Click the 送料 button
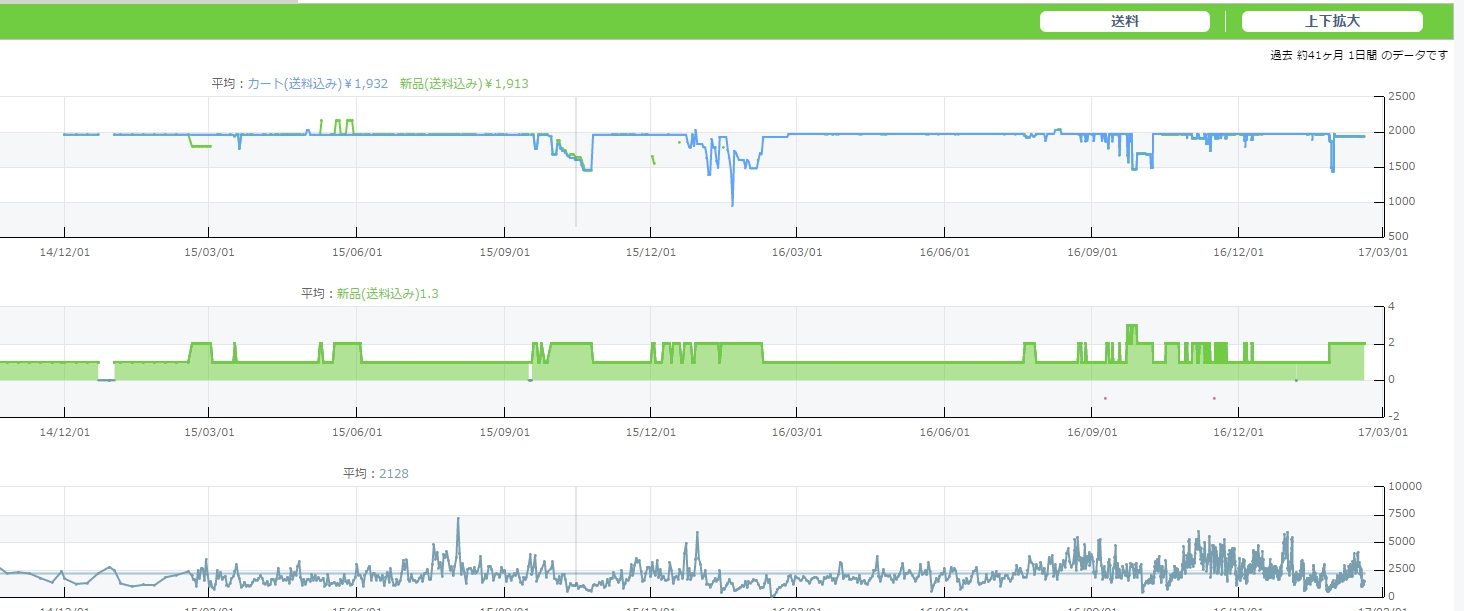 tap(1125, 21)
